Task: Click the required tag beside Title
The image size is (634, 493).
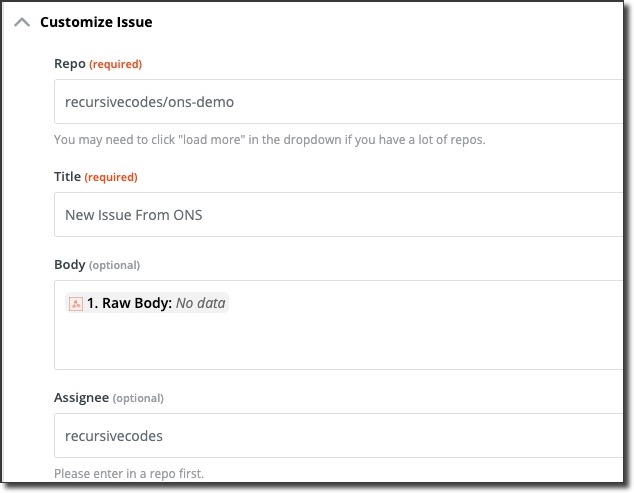Action: coord(111,178)
